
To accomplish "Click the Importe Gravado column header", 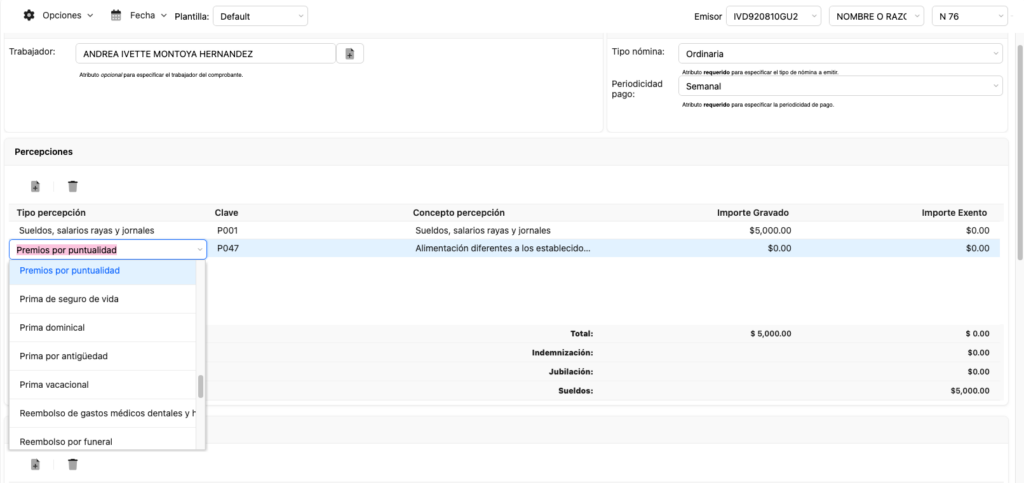I will [753, 213].
